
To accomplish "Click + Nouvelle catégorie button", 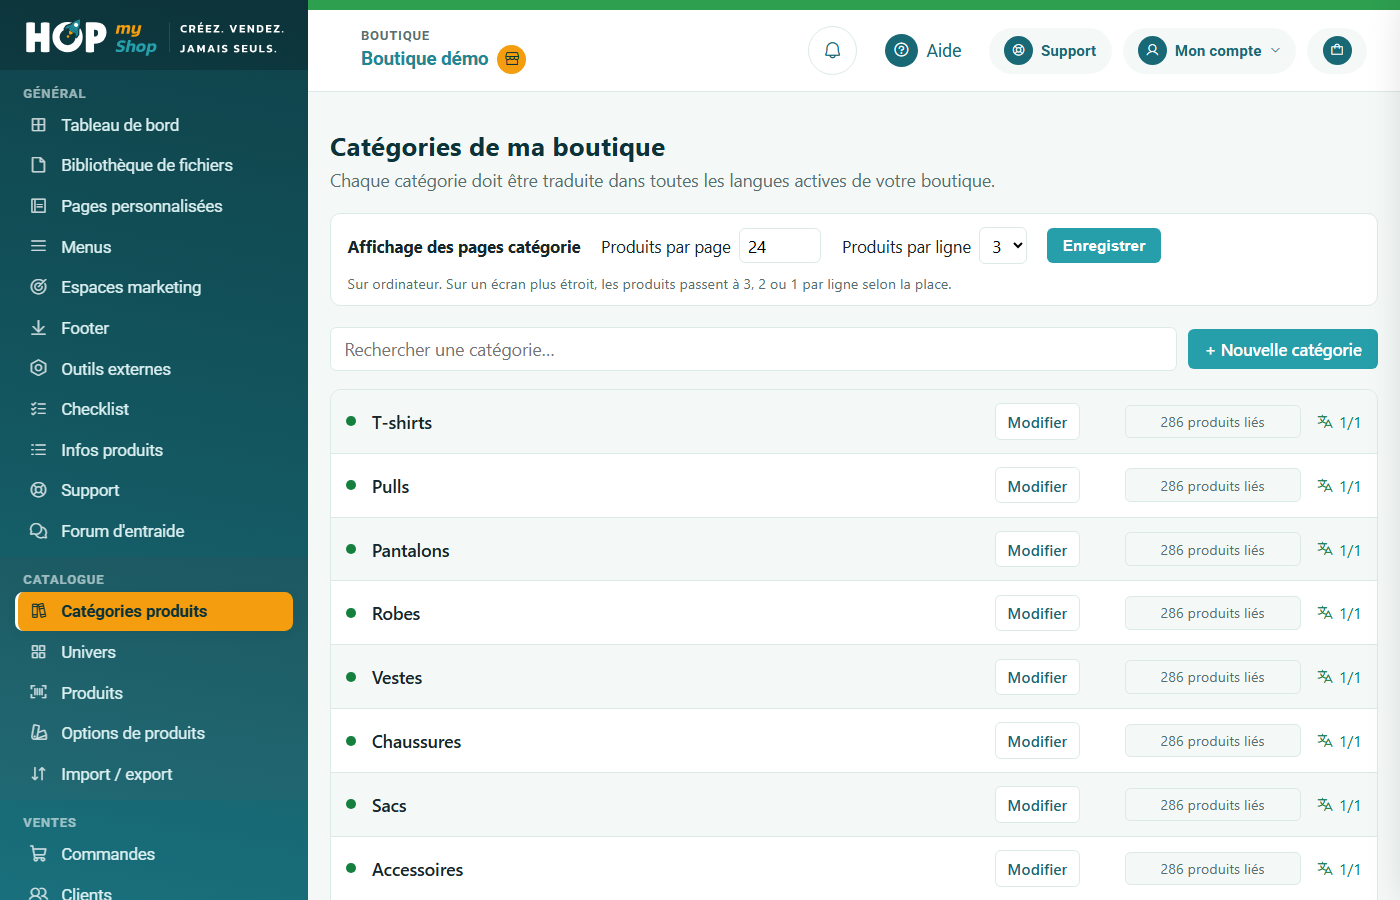I will coord(1283,349).
